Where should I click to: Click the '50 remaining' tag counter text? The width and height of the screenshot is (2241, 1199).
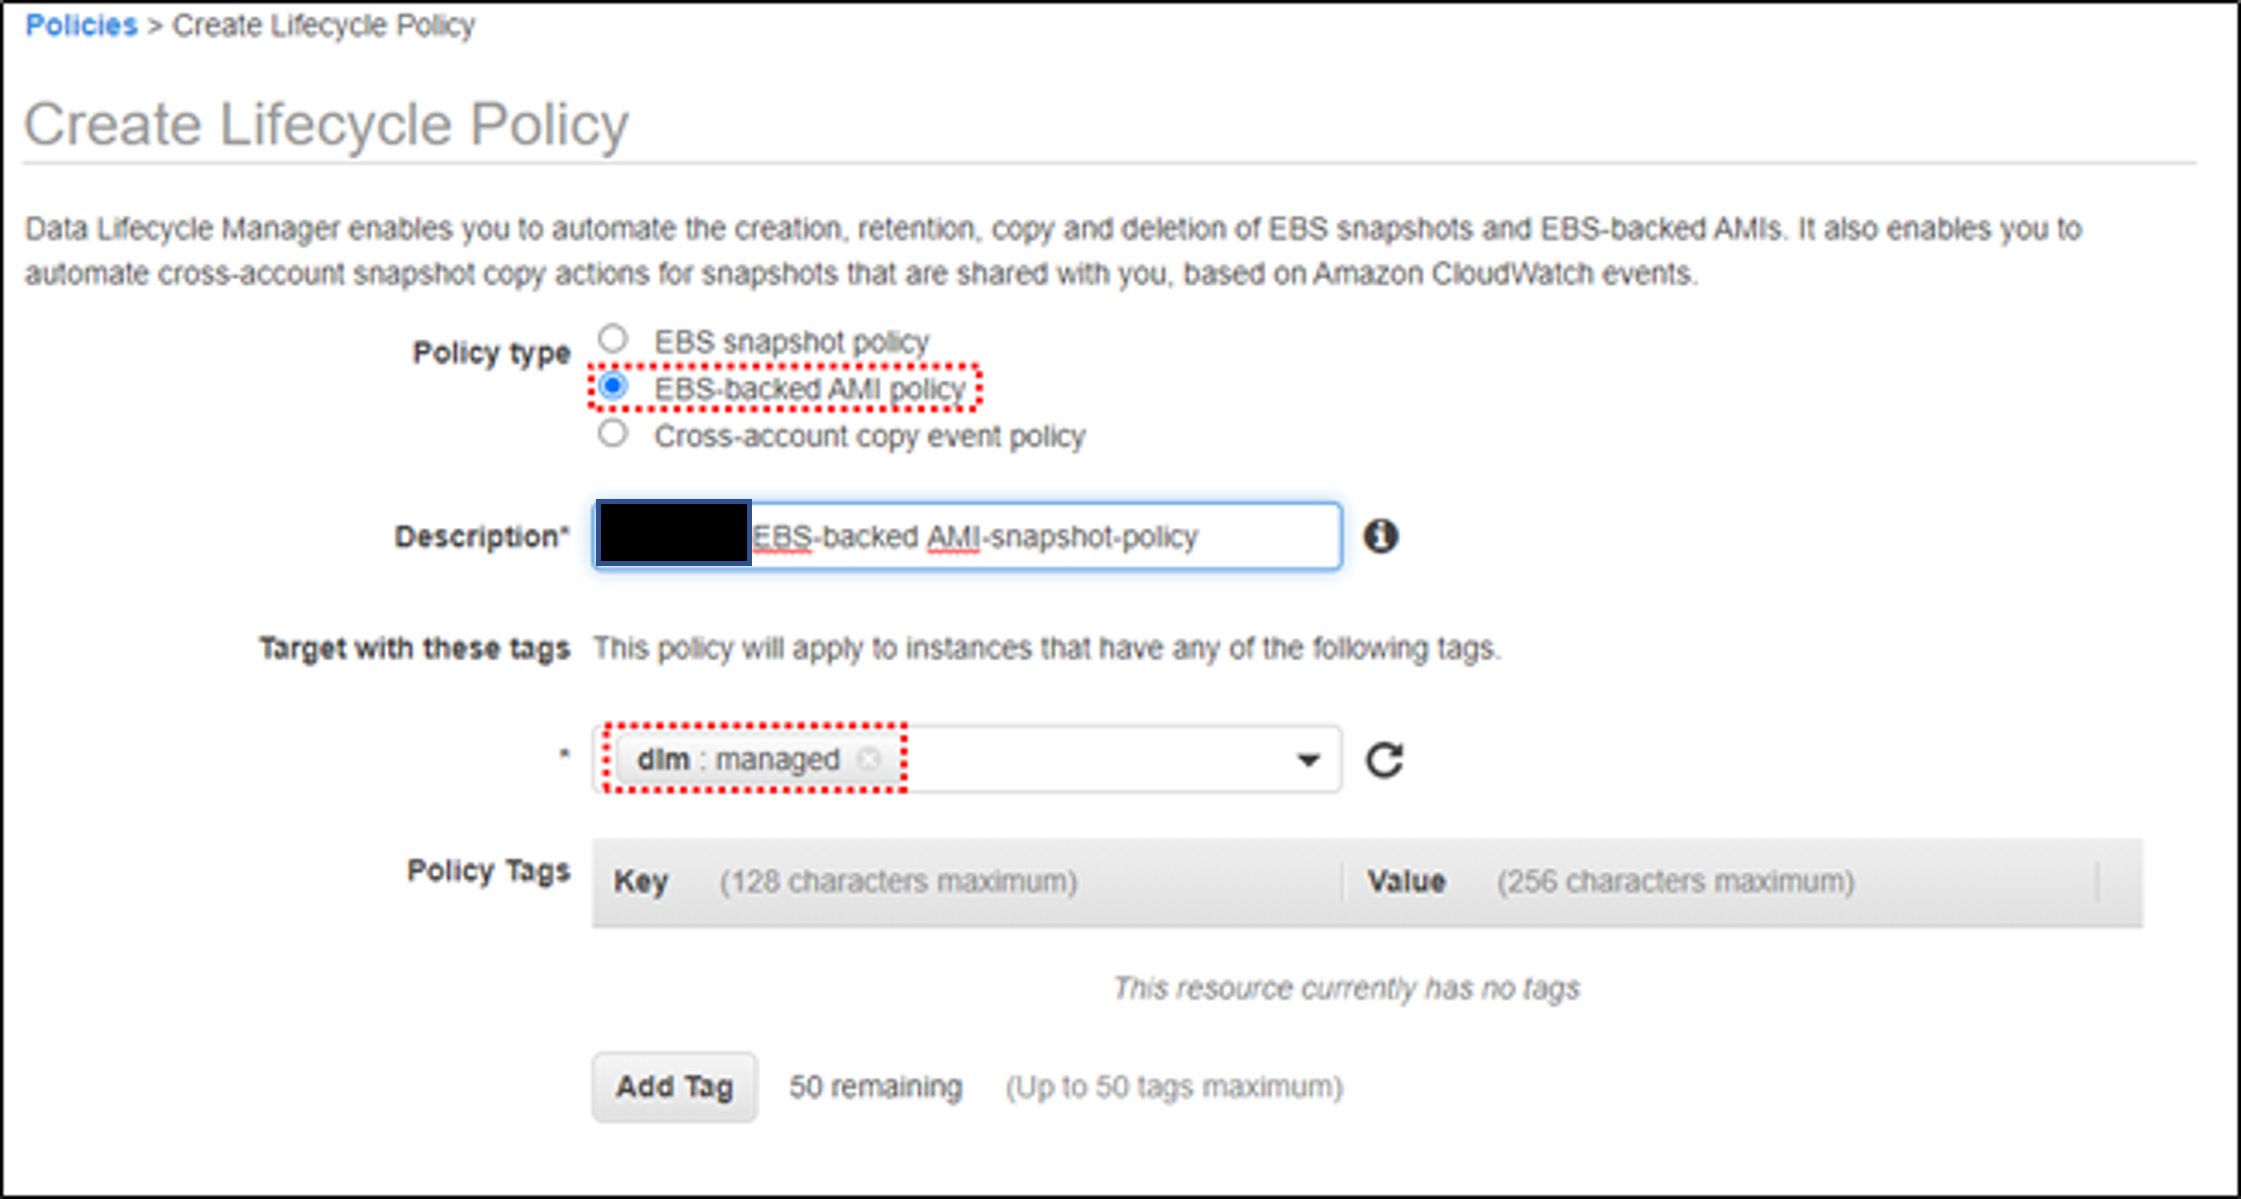(x=875, y=1087)
